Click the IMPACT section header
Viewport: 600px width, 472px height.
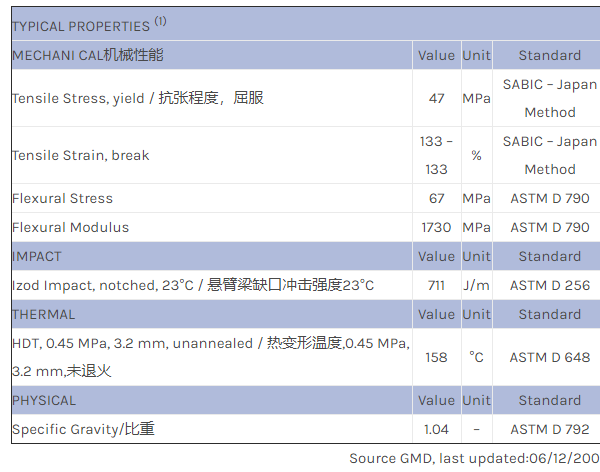[37, 256]
